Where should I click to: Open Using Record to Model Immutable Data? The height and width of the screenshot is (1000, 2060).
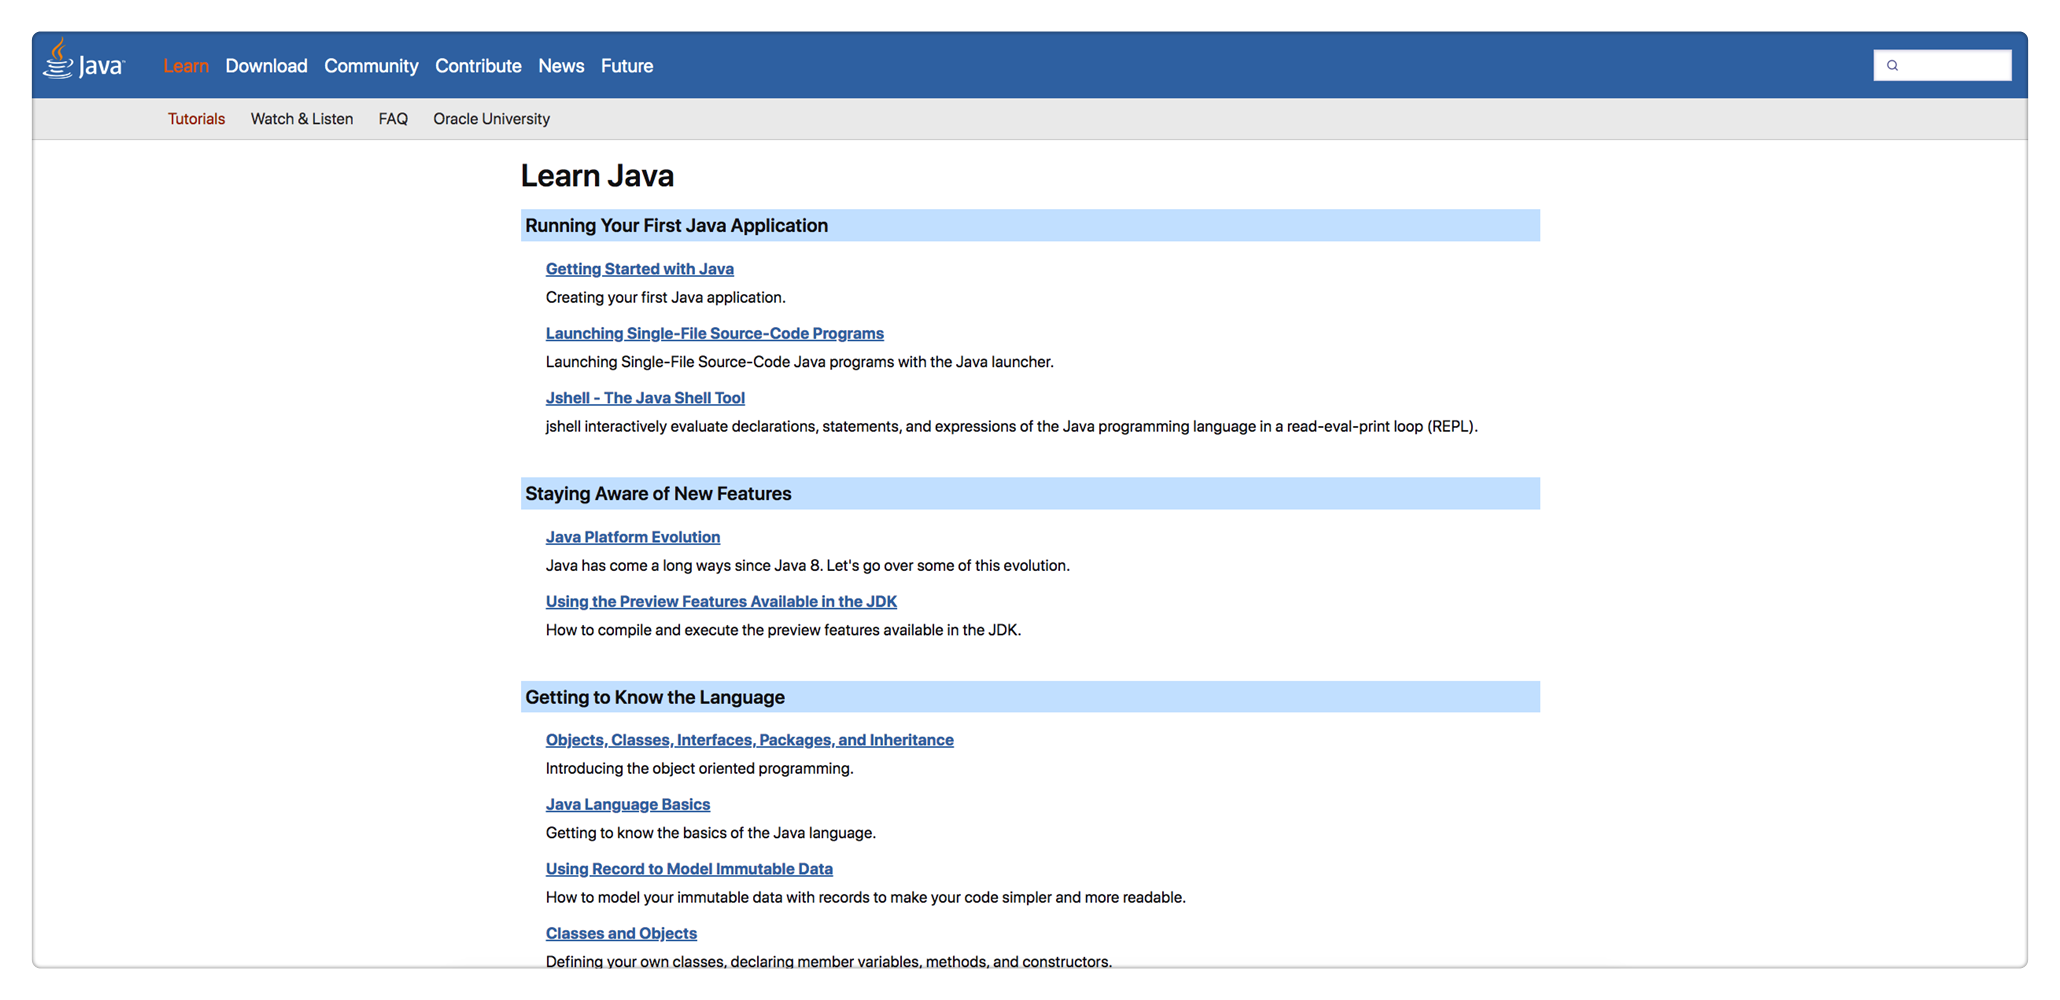tap(689, 869)
